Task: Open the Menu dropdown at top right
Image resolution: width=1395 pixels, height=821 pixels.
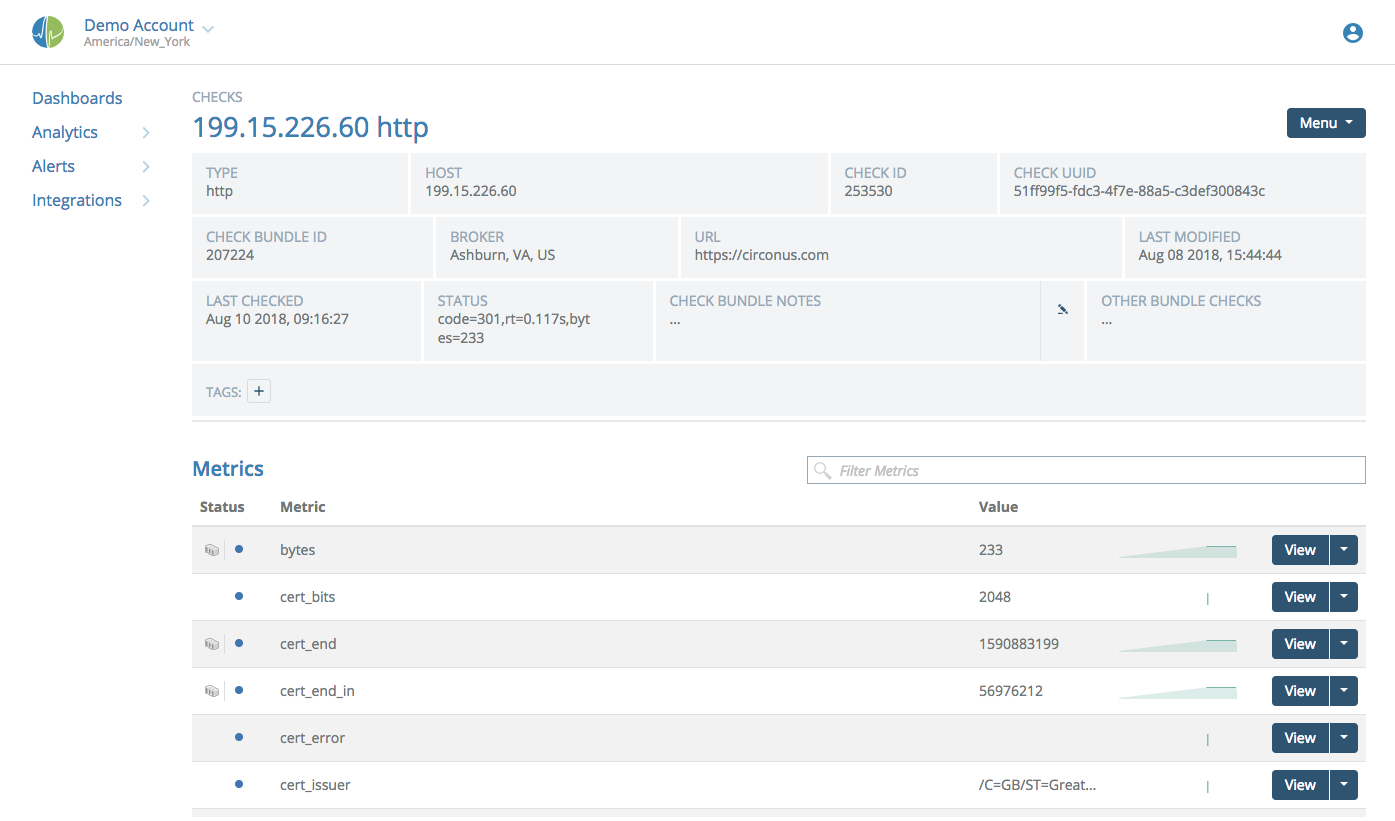Action: click(x=1326, y=122)
